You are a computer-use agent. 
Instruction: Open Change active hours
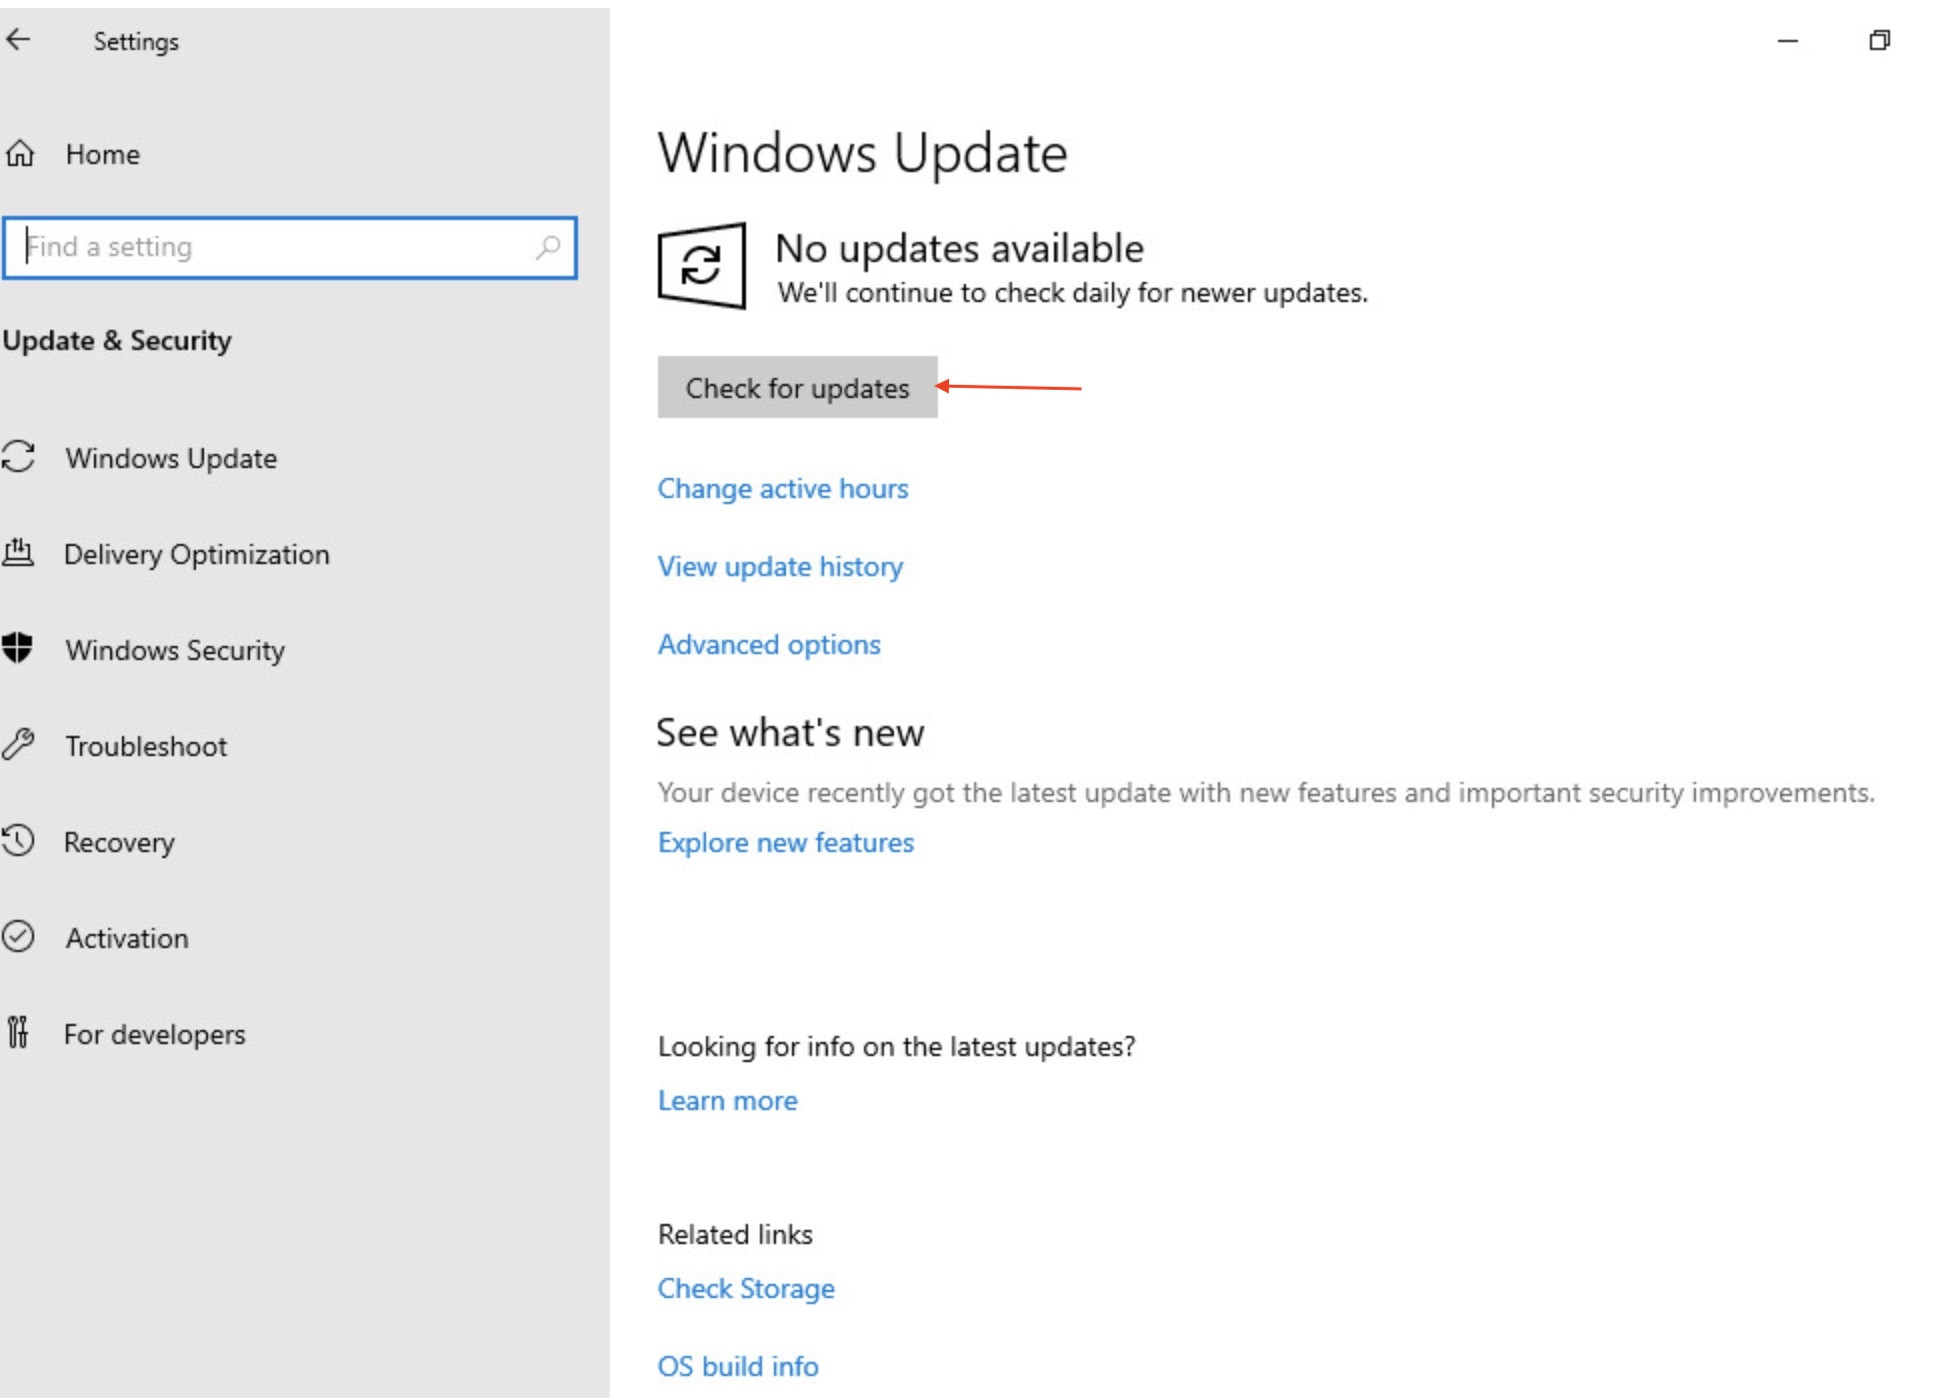[x=783, y=489]
